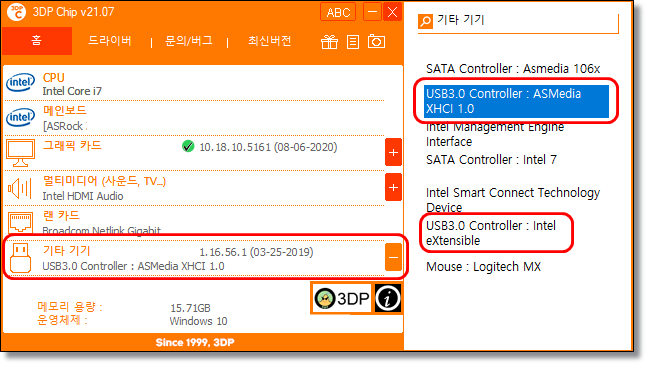This screenshot has height=374, width=646.
Task: Expand the 멀티미디어 plus button
Action: coord(393,187)
